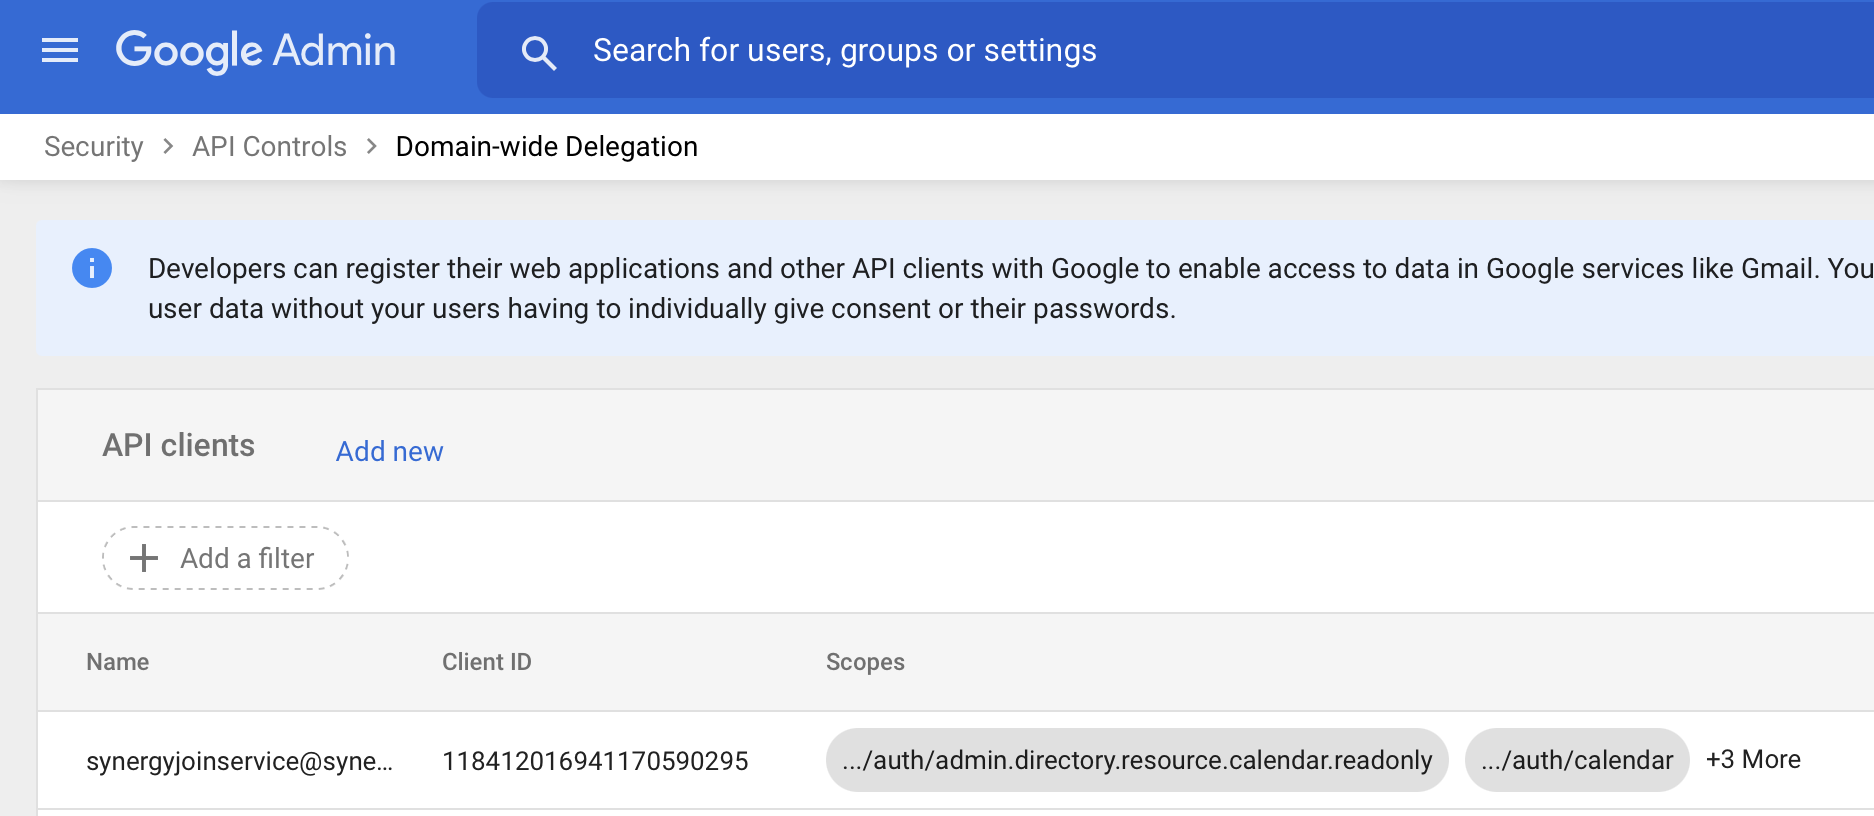The height and width of the screenshot is (816, 1874).
Task: Click the Scopes column header
Action: click(865, 662)
